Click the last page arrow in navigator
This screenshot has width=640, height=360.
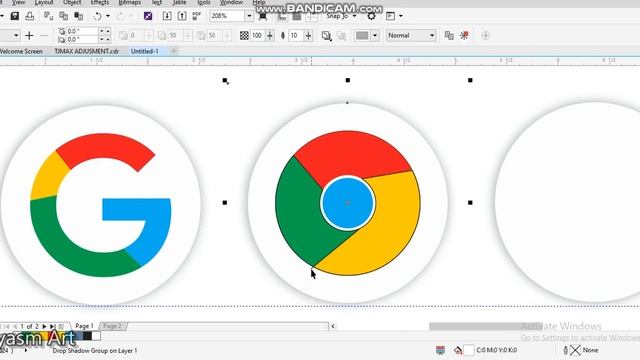52,326
